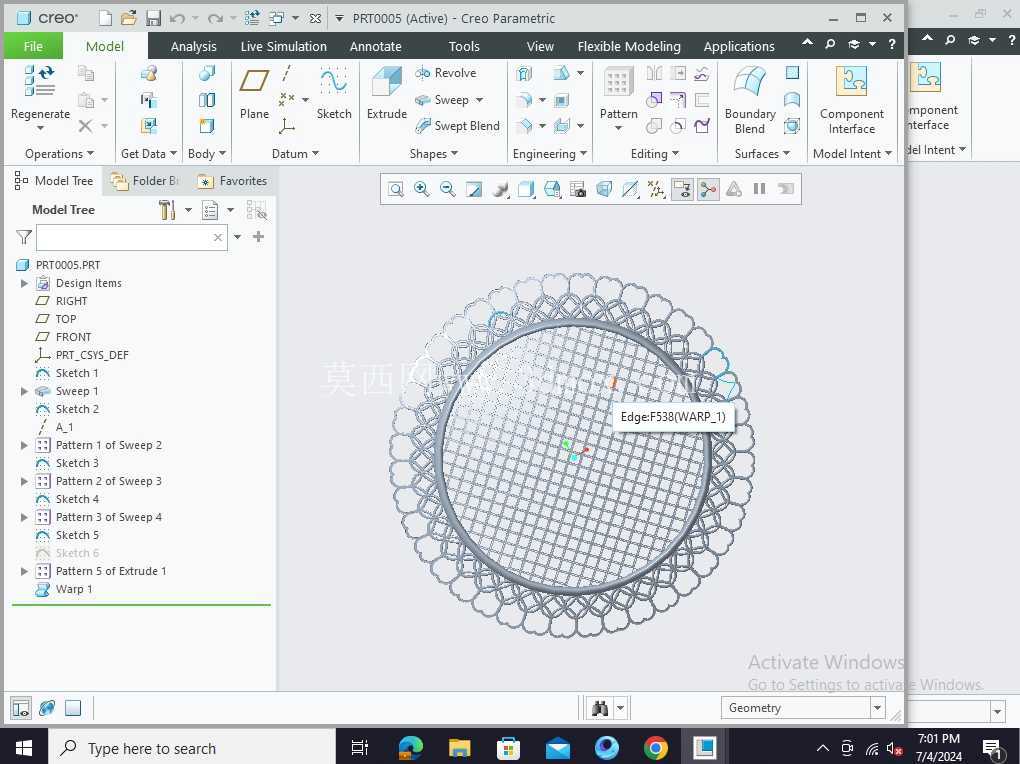The width and height of the screenshot is (1020, 764).
Task: Select the Shell tool
Action: click(561, 100)
